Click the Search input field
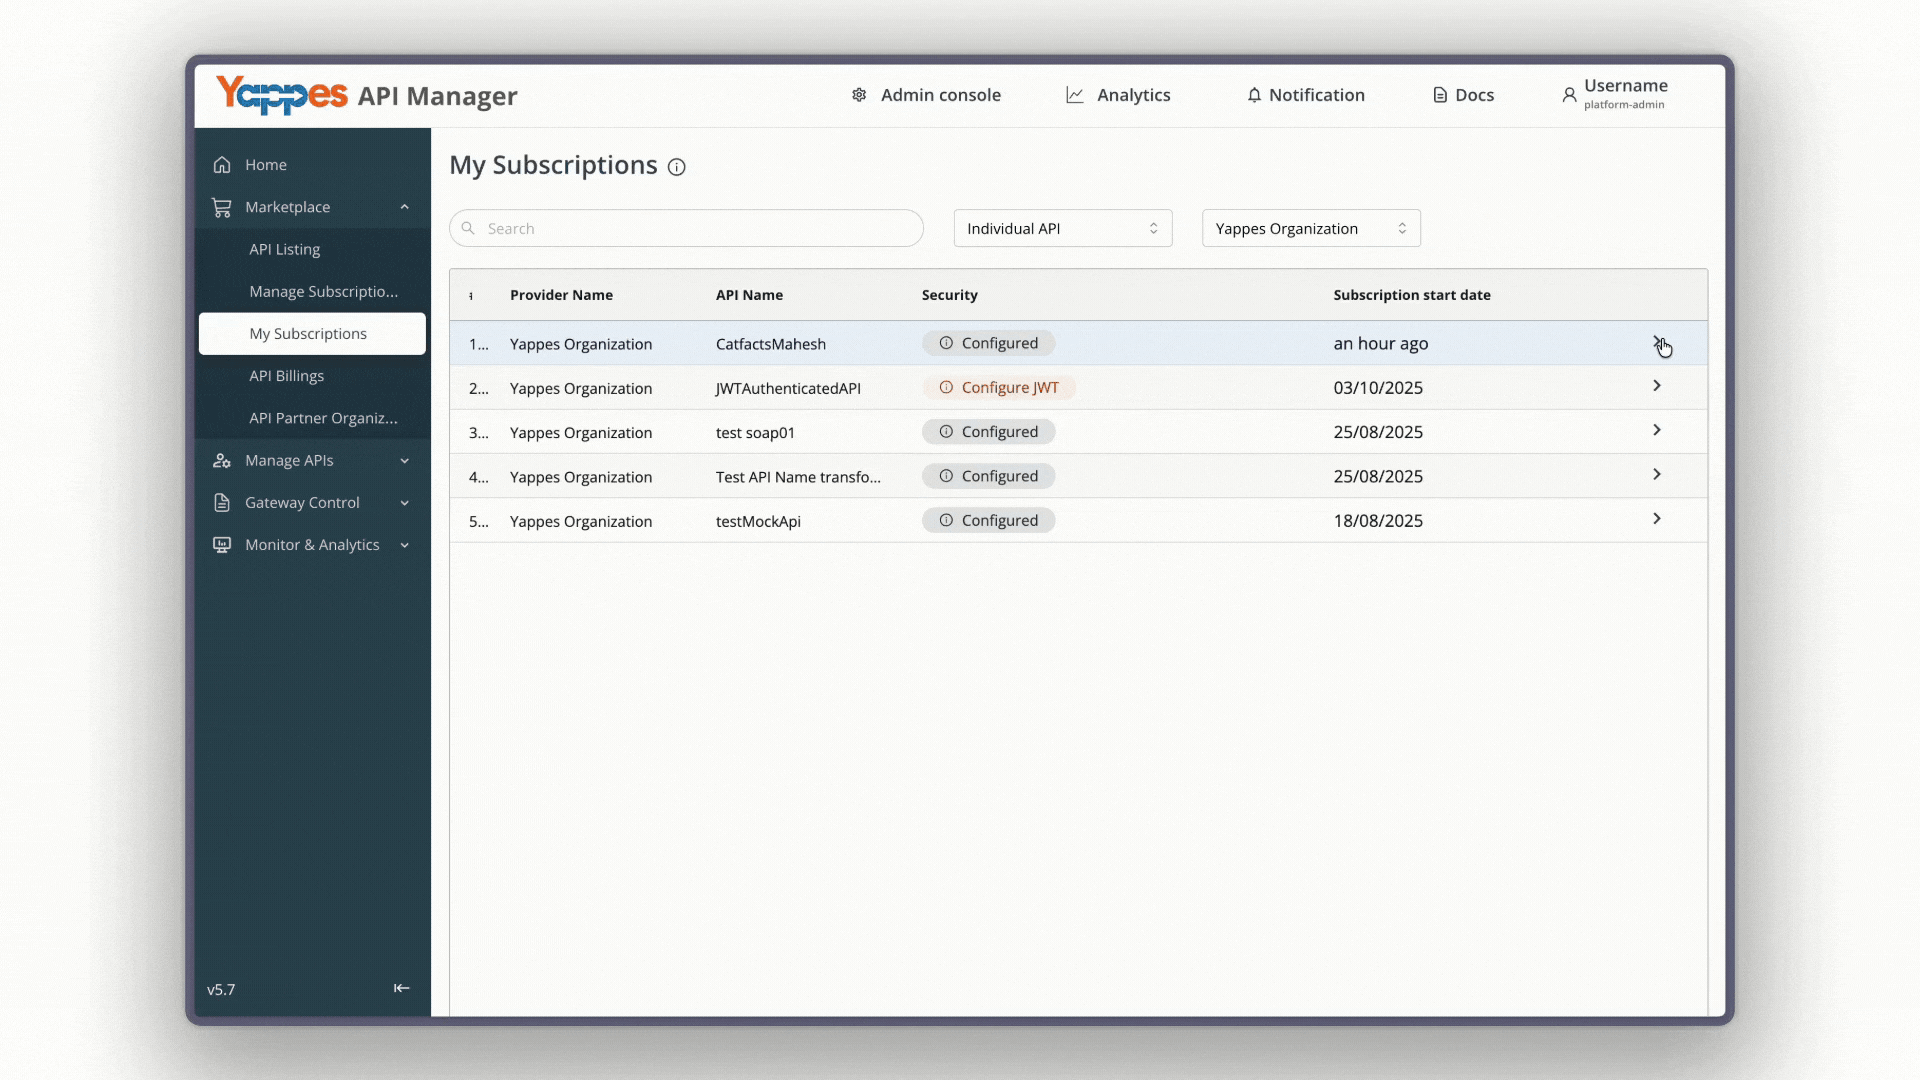 click(686, 228)
